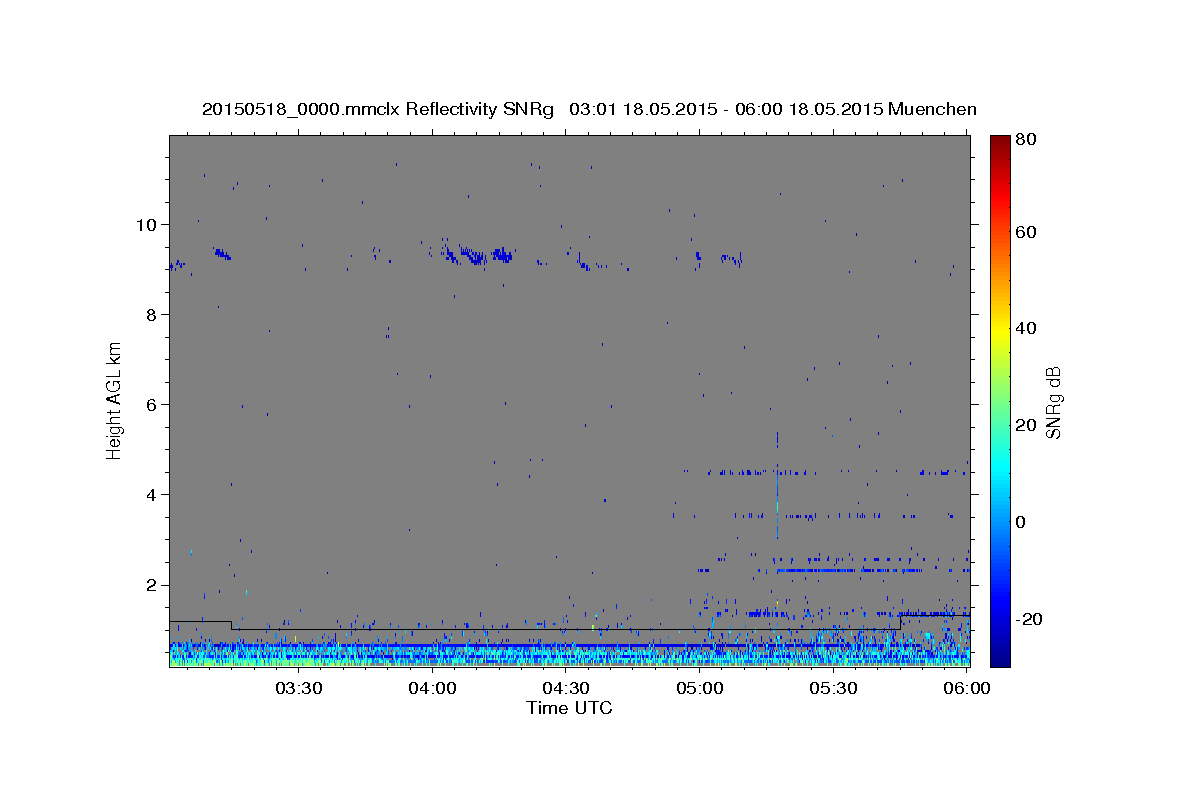Viewport: 1200px width, 800px height.
Task: Click the height axis label 6
Action: pos(151,405)
